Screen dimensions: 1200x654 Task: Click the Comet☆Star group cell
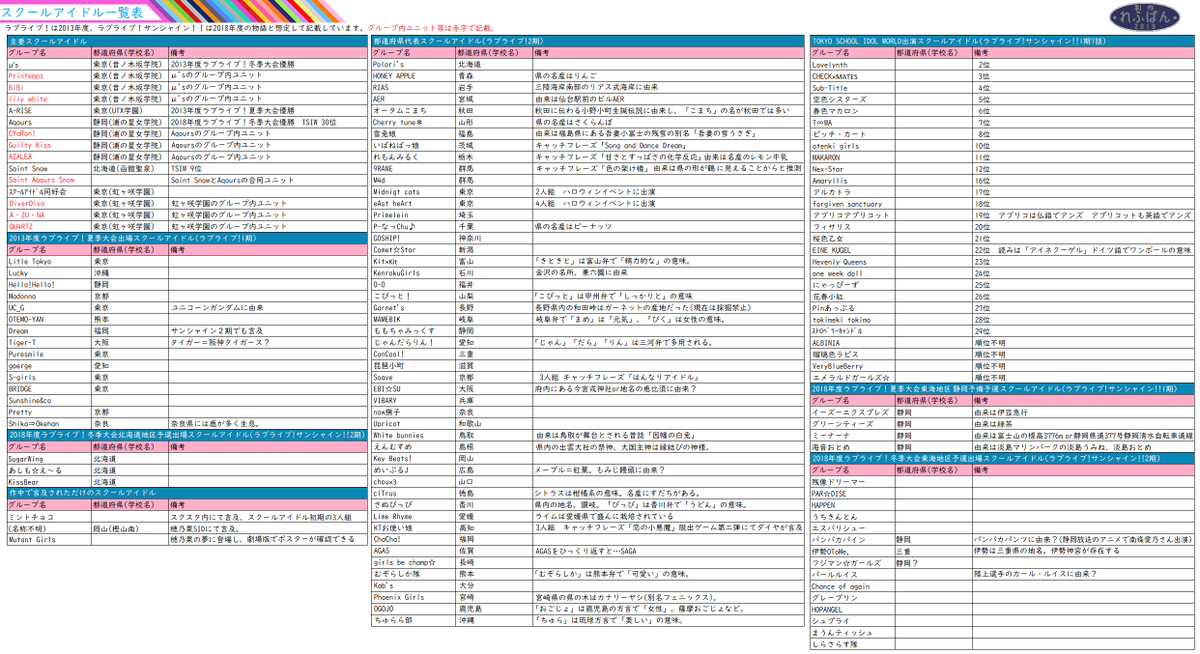[x=413, y=249]
